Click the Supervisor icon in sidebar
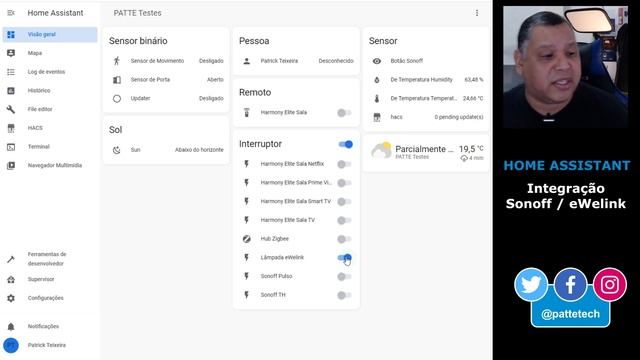640x360 pixels. tap(11, 280)
